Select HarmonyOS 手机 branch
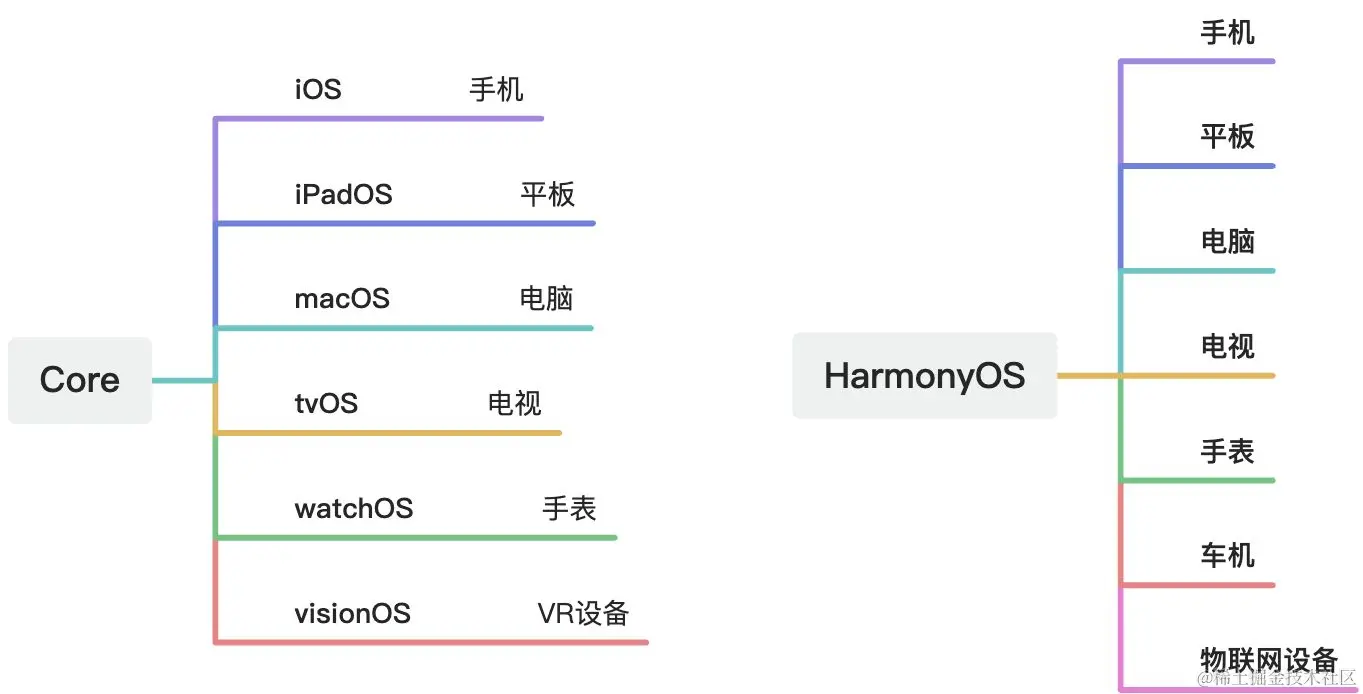1363x694 pixels. [x=1227, y=33]
